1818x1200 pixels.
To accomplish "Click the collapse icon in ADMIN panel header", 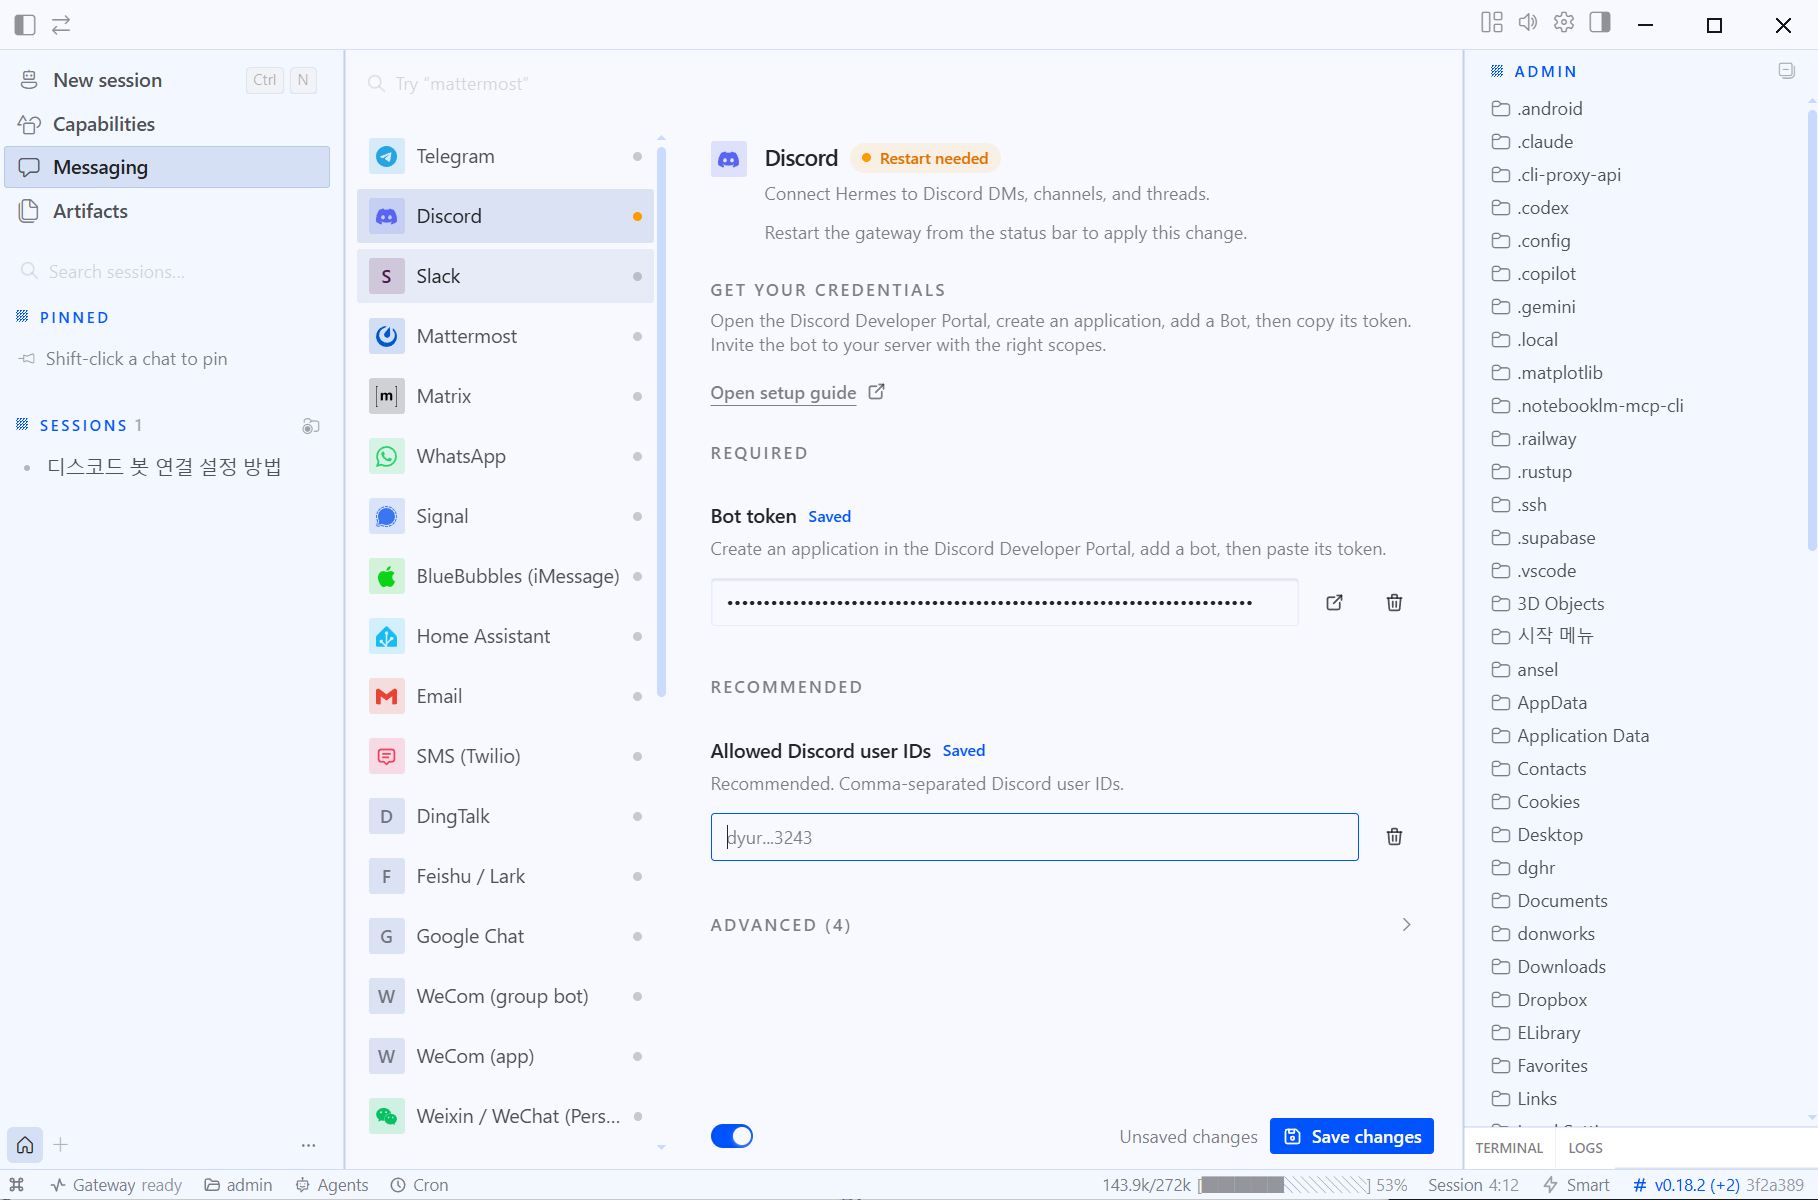I will pyautogui.click(x=1786, y=70).
